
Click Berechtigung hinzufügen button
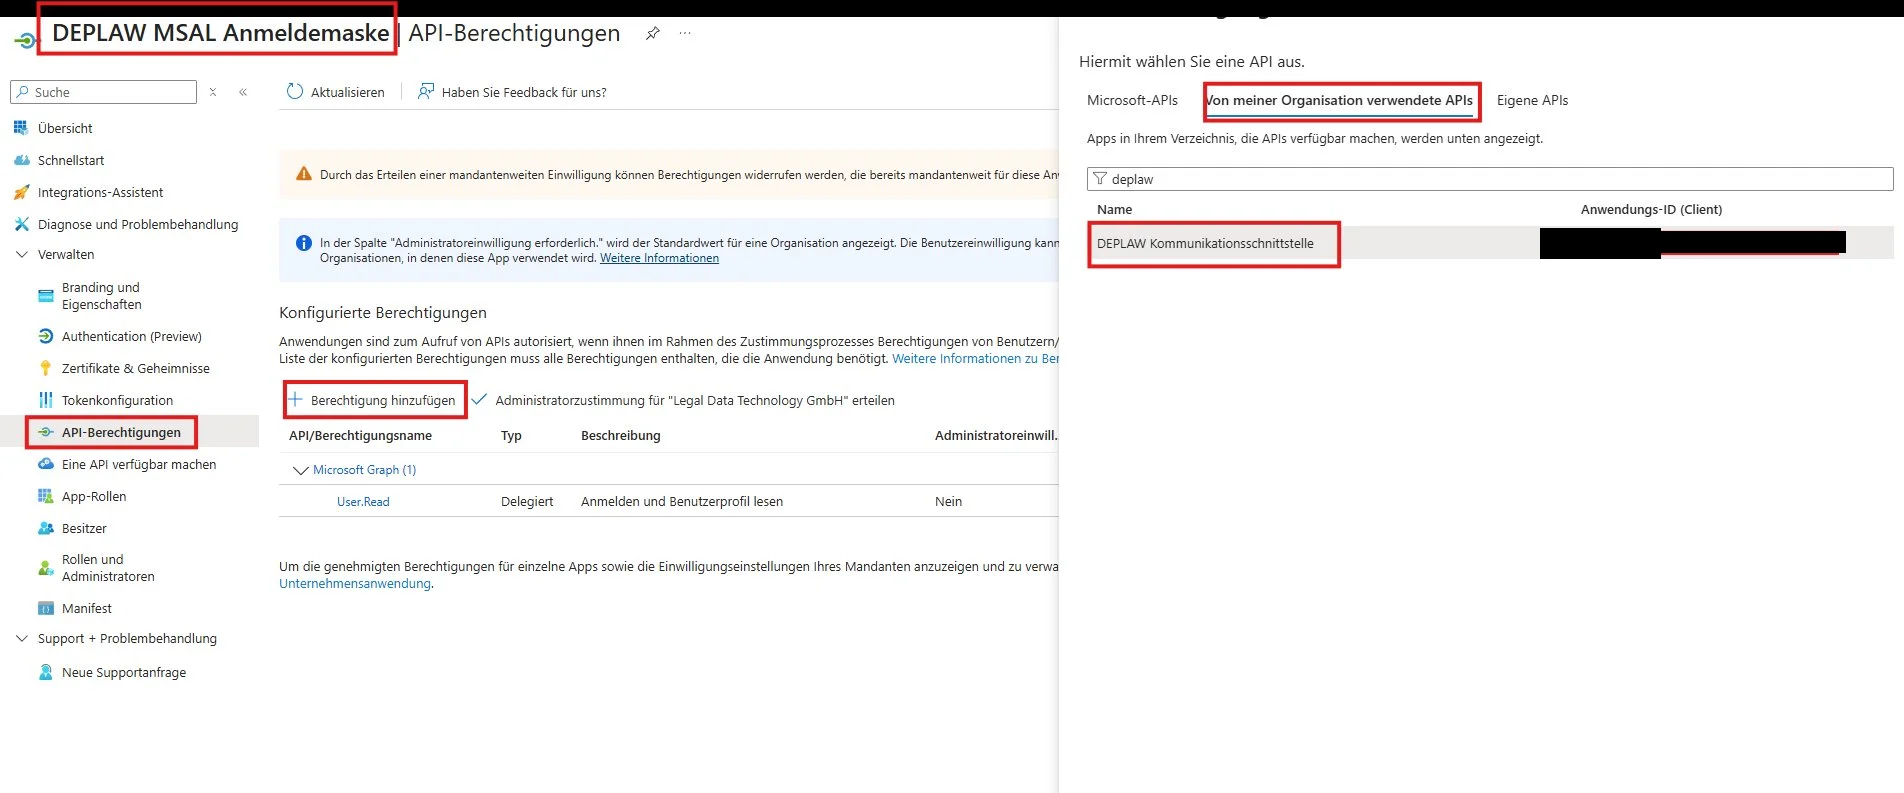pos(372,400)
